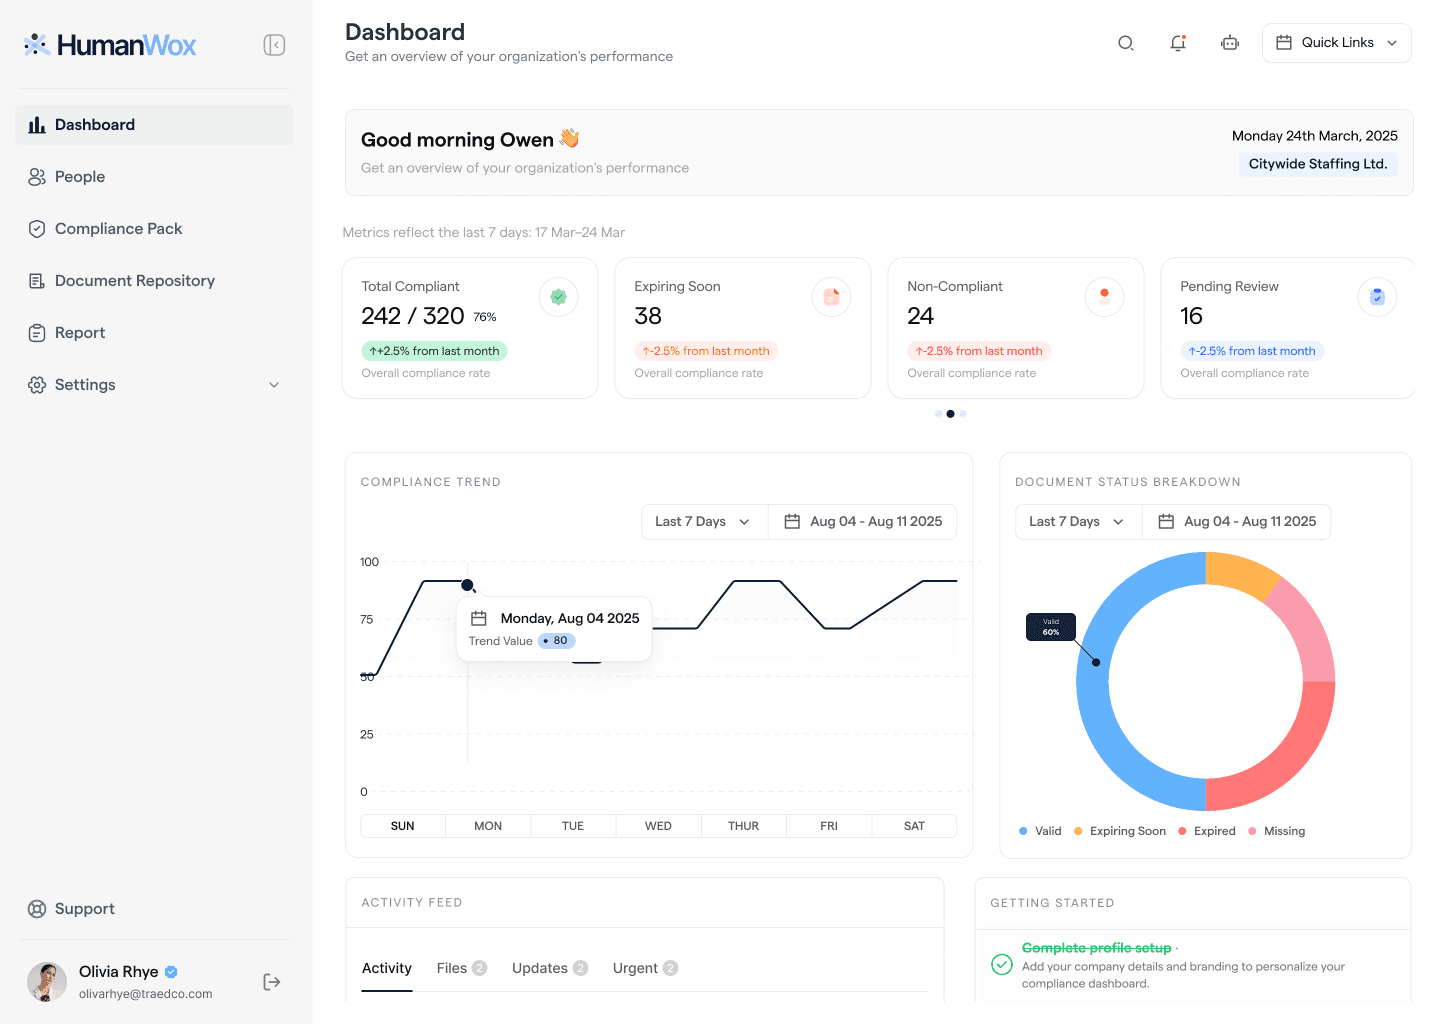Select FRI on the chart axis
This screenshot has width=1440, height=1024.
[x=829, y=826]
